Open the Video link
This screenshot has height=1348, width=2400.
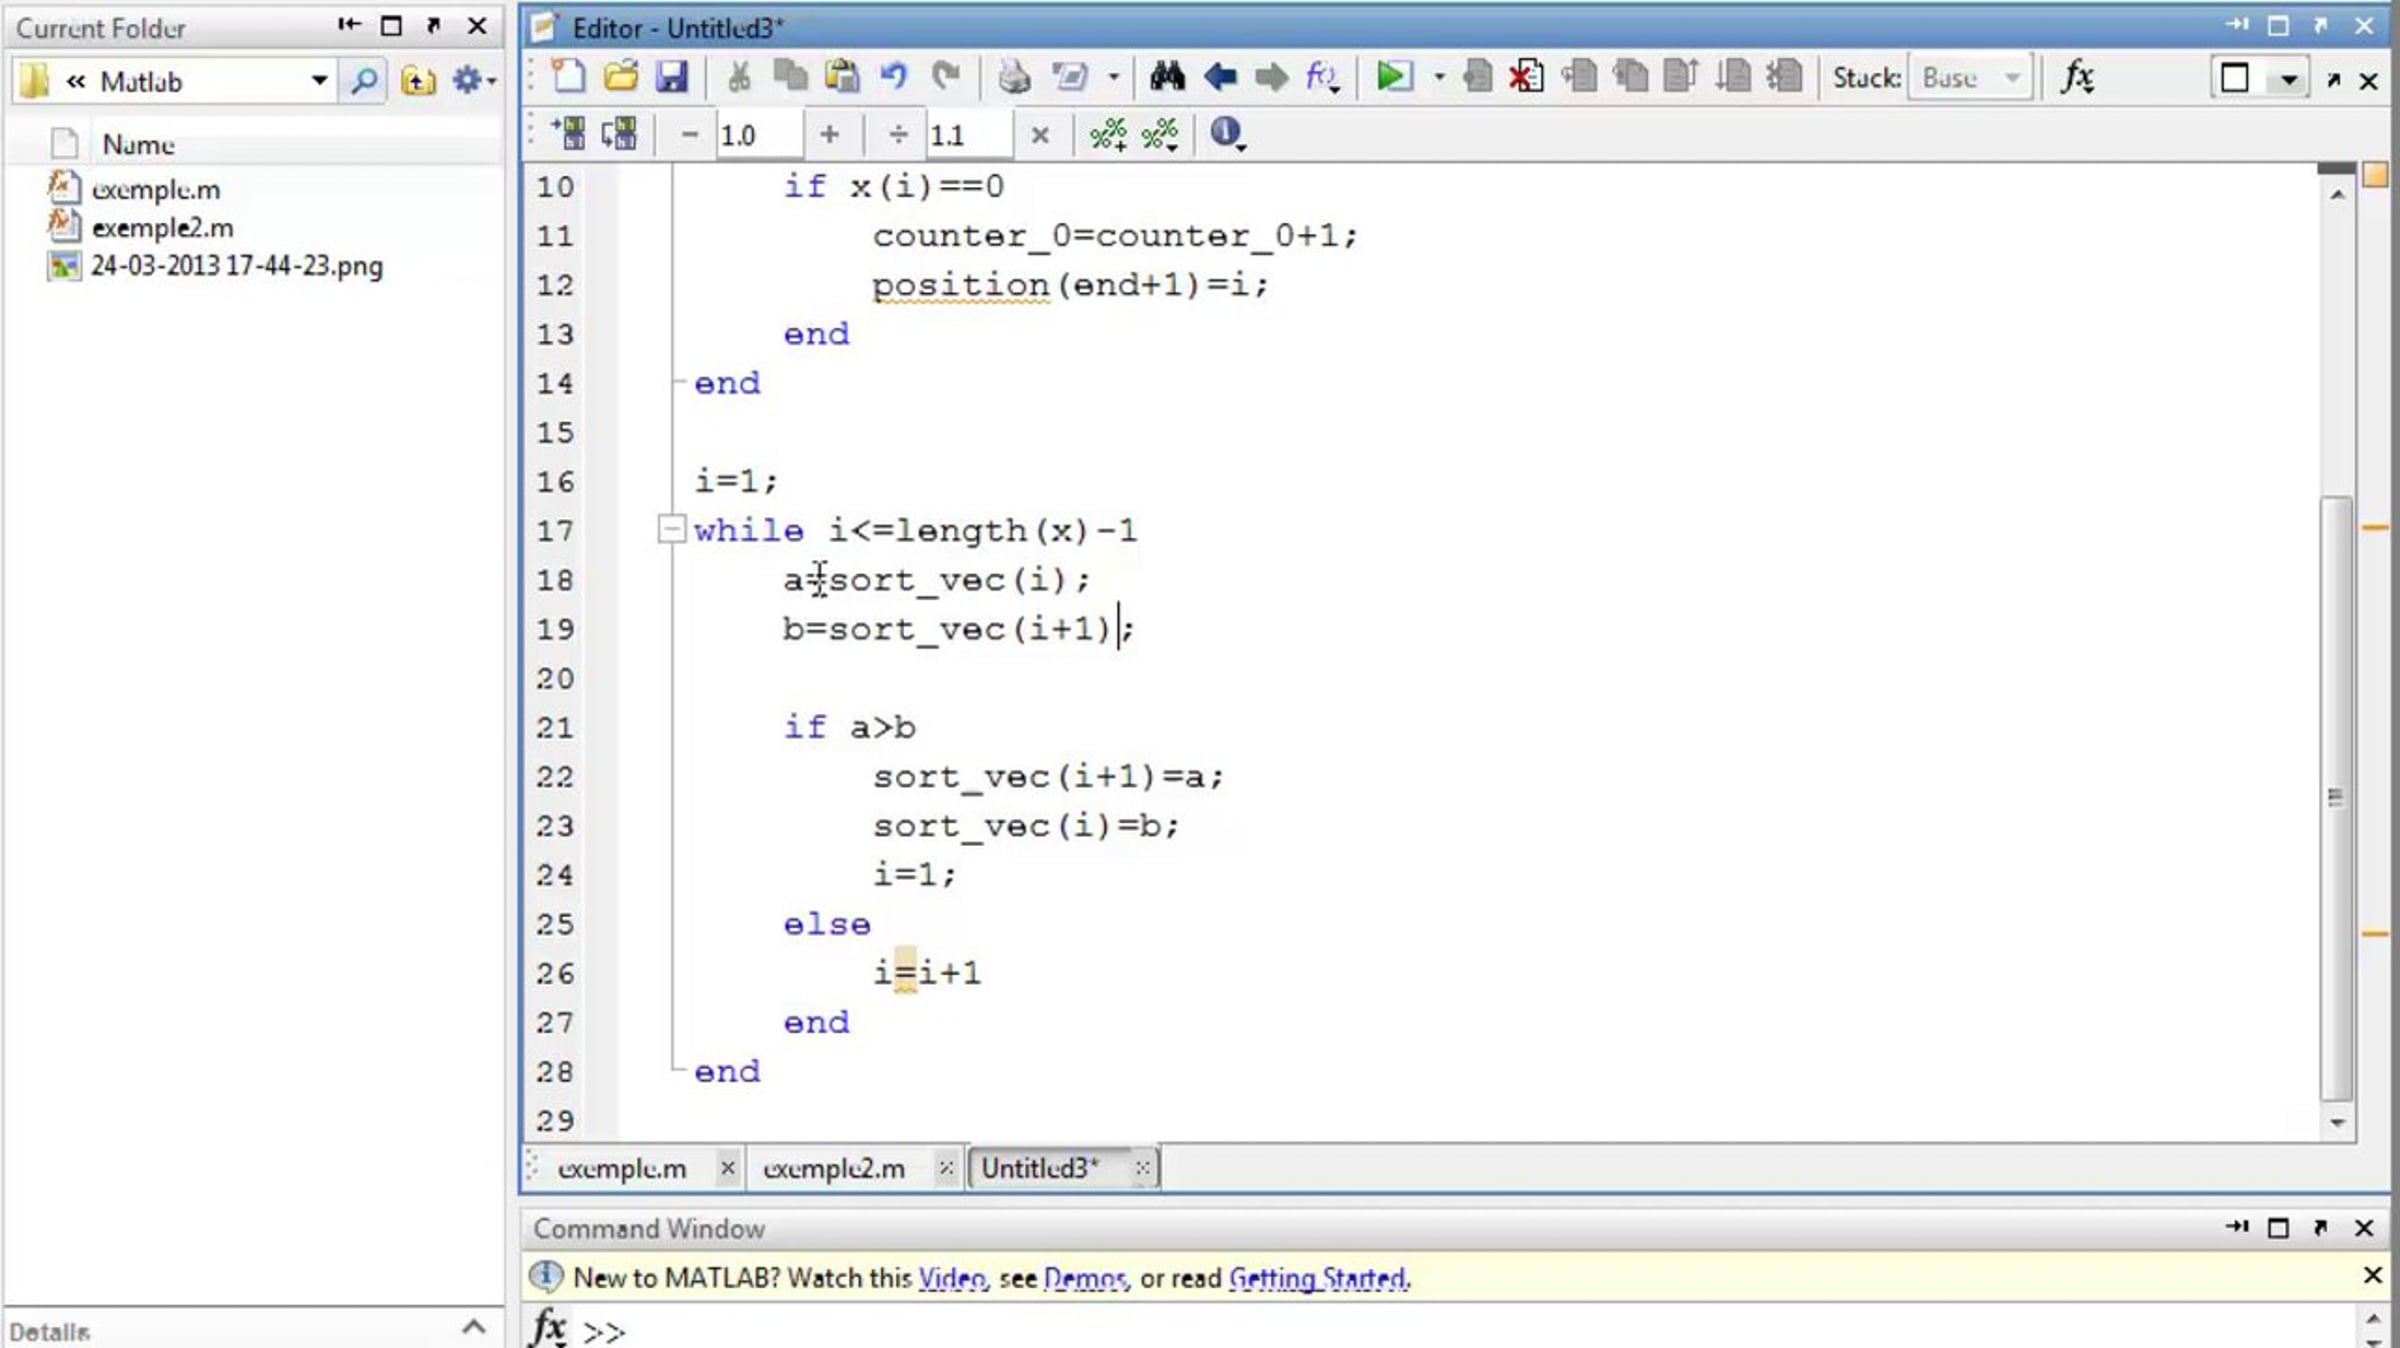click(953, 1278)
